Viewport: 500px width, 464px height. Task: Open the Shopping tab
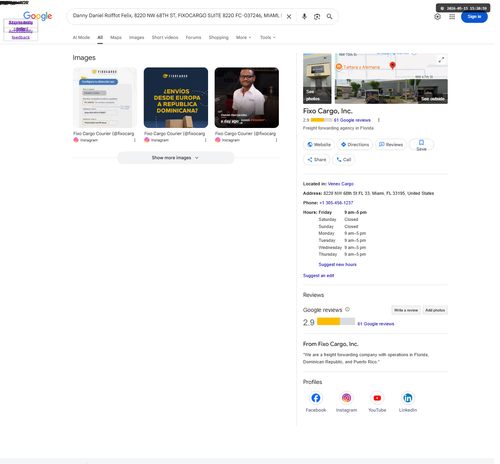pos(219,37)
